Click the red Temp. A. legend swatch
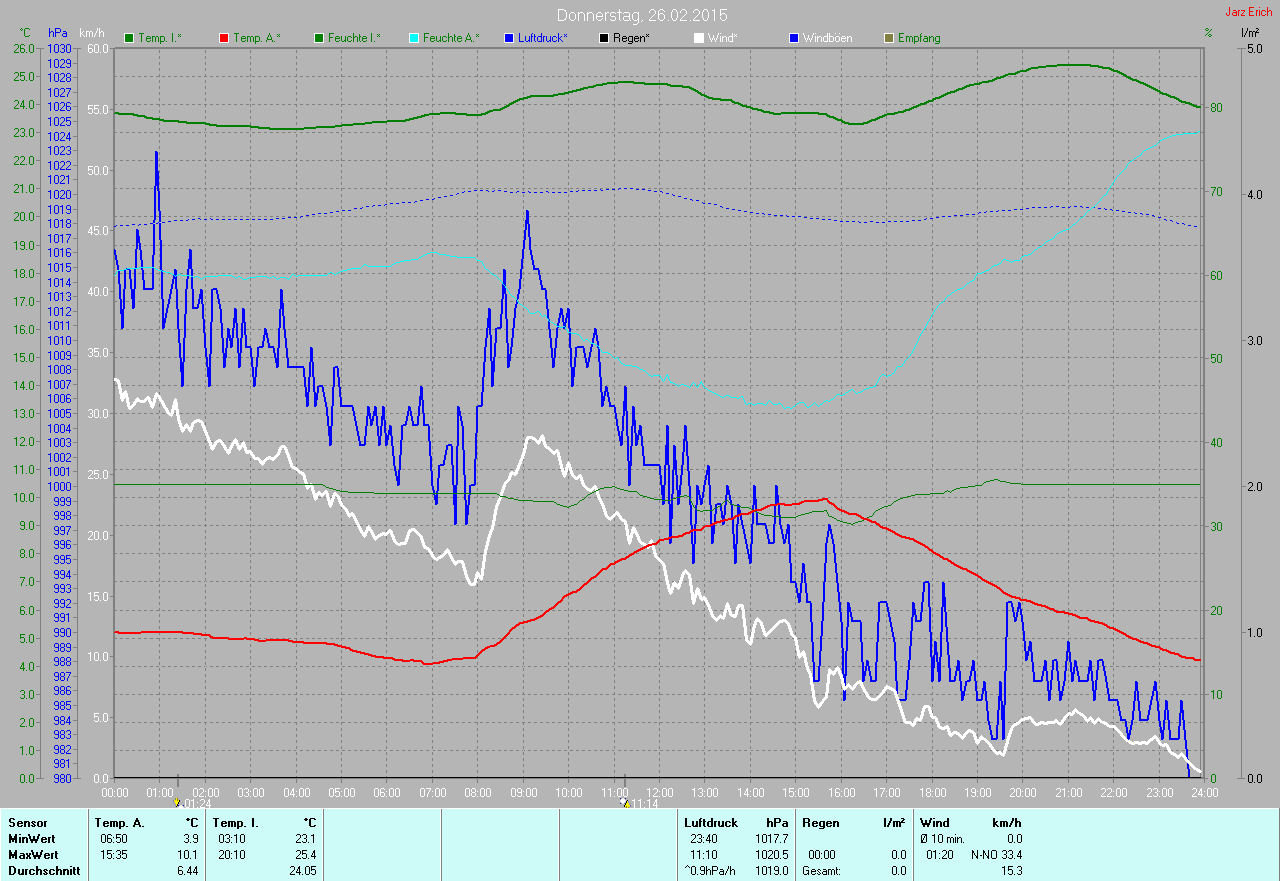This screenshot has width=1280, height=881. point(223,38)
